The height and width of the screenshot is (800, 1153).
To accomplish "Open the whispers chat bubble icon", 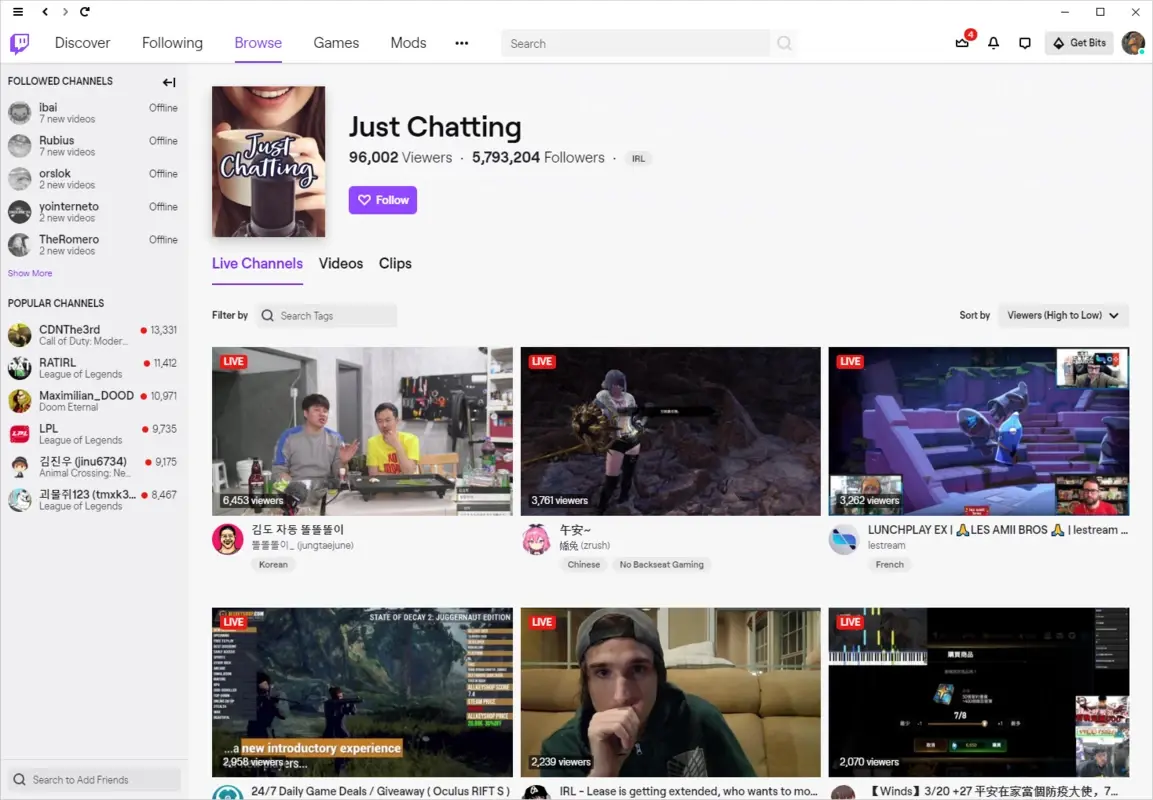I will [x=1024, y=43].
